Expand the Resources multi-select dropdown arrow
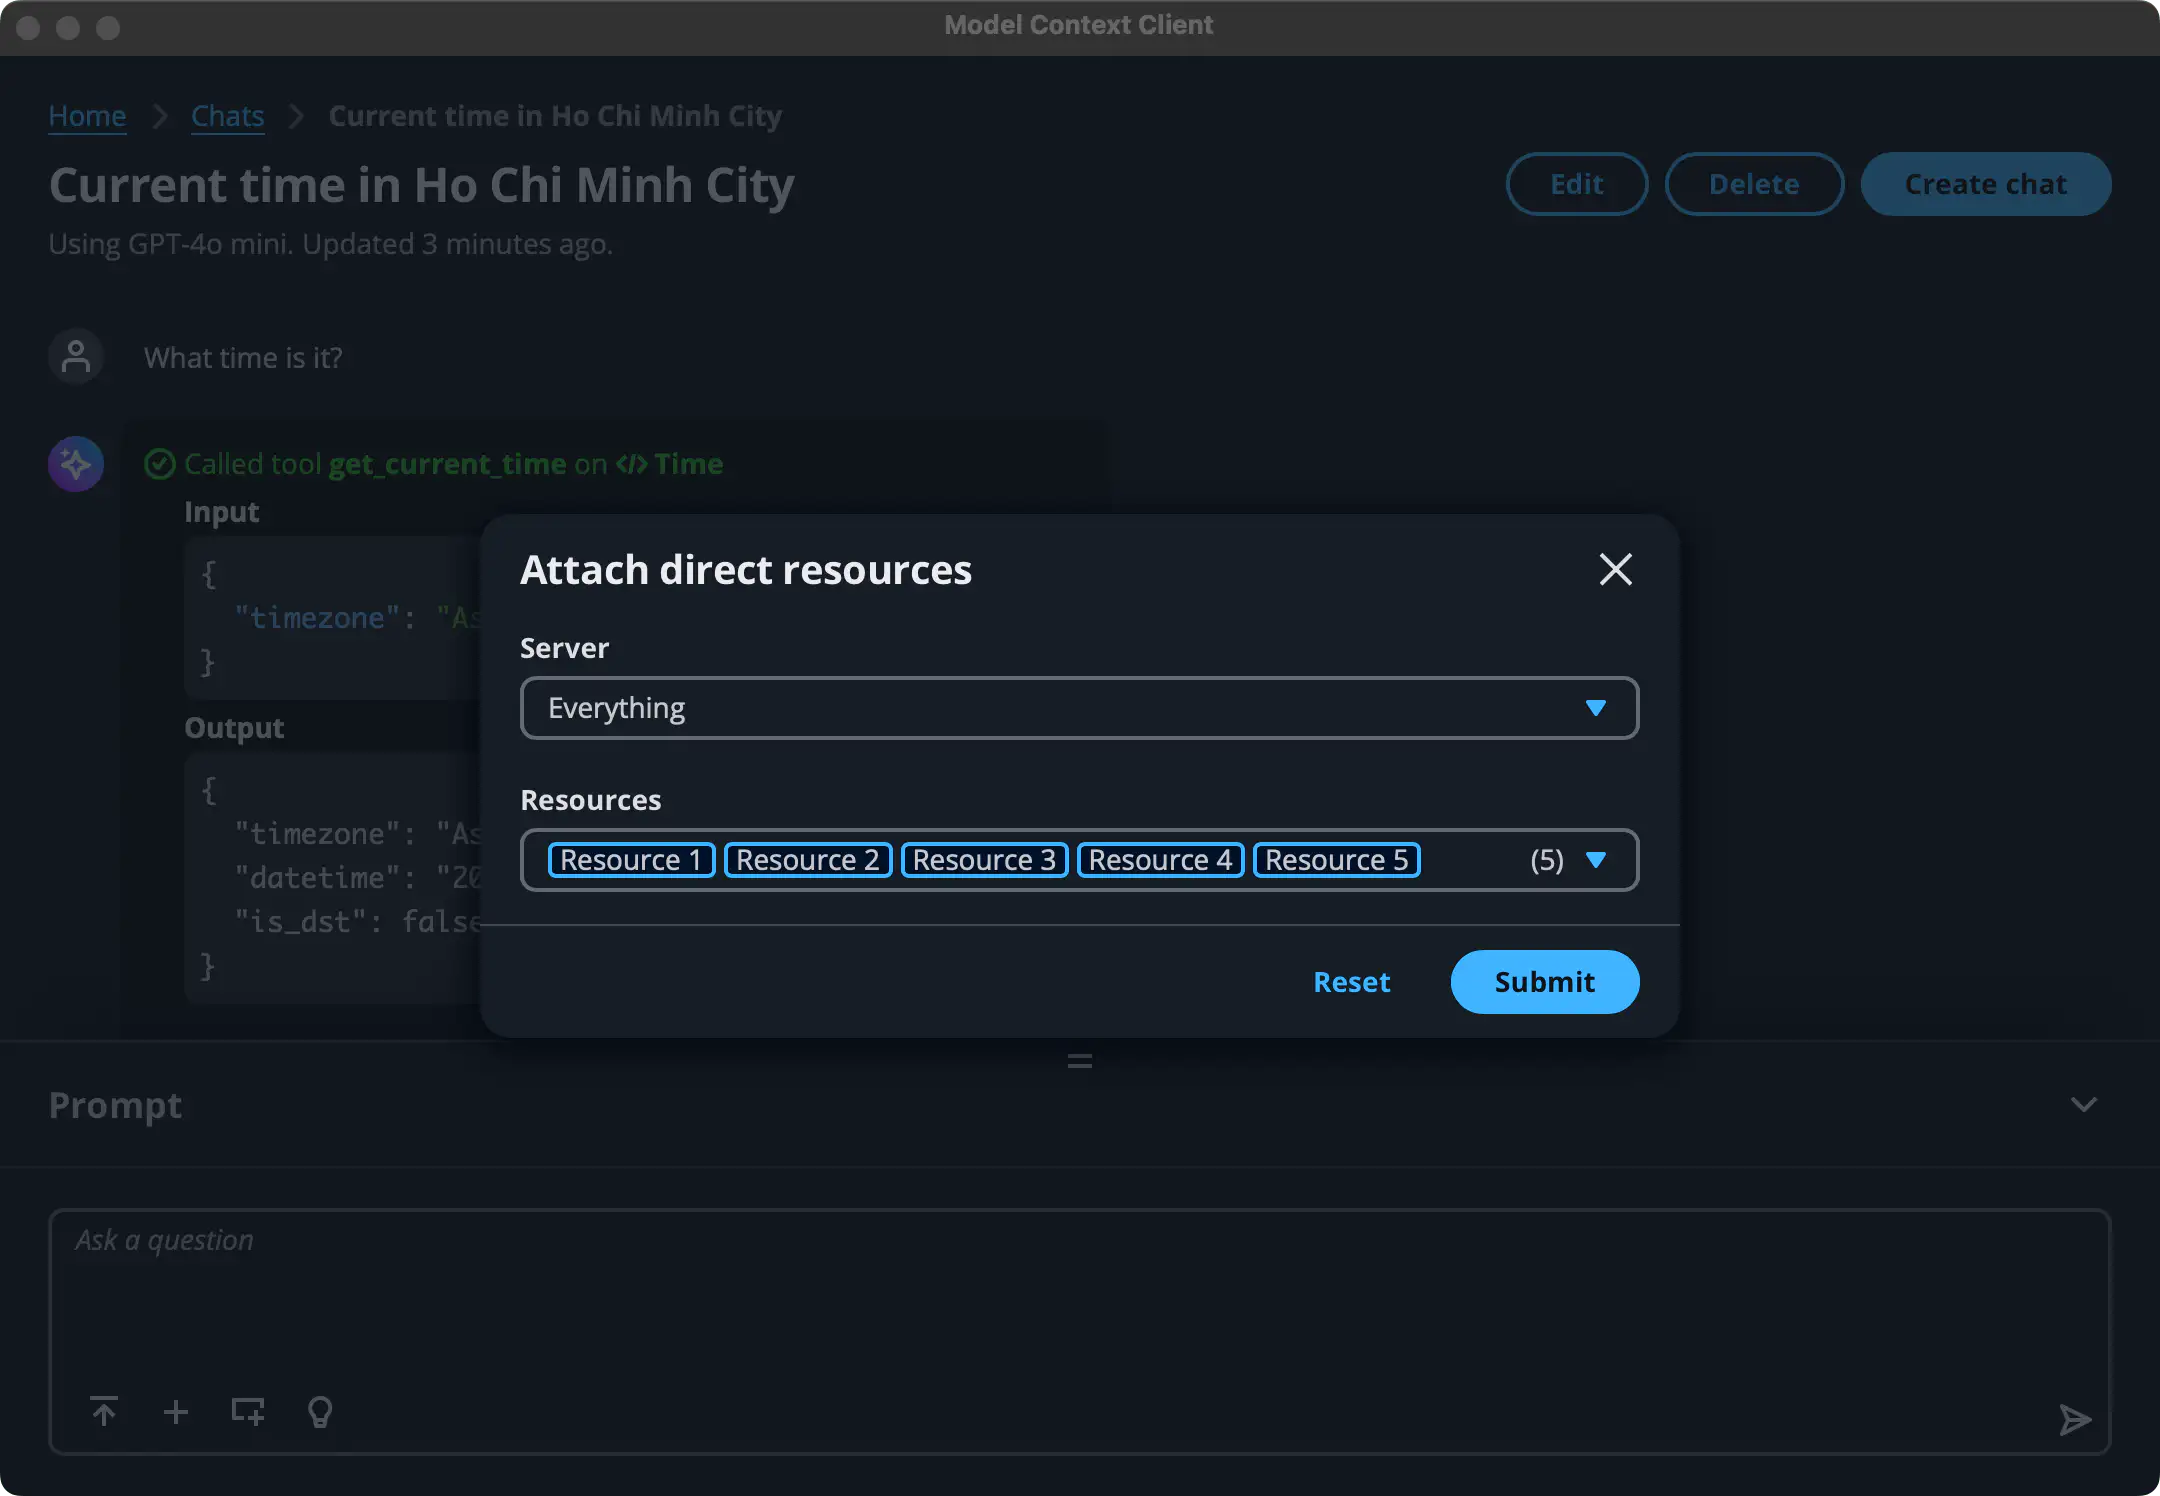Image resolution: width=2160 pixels, height=1496 pixels. tap(1596, 860)
